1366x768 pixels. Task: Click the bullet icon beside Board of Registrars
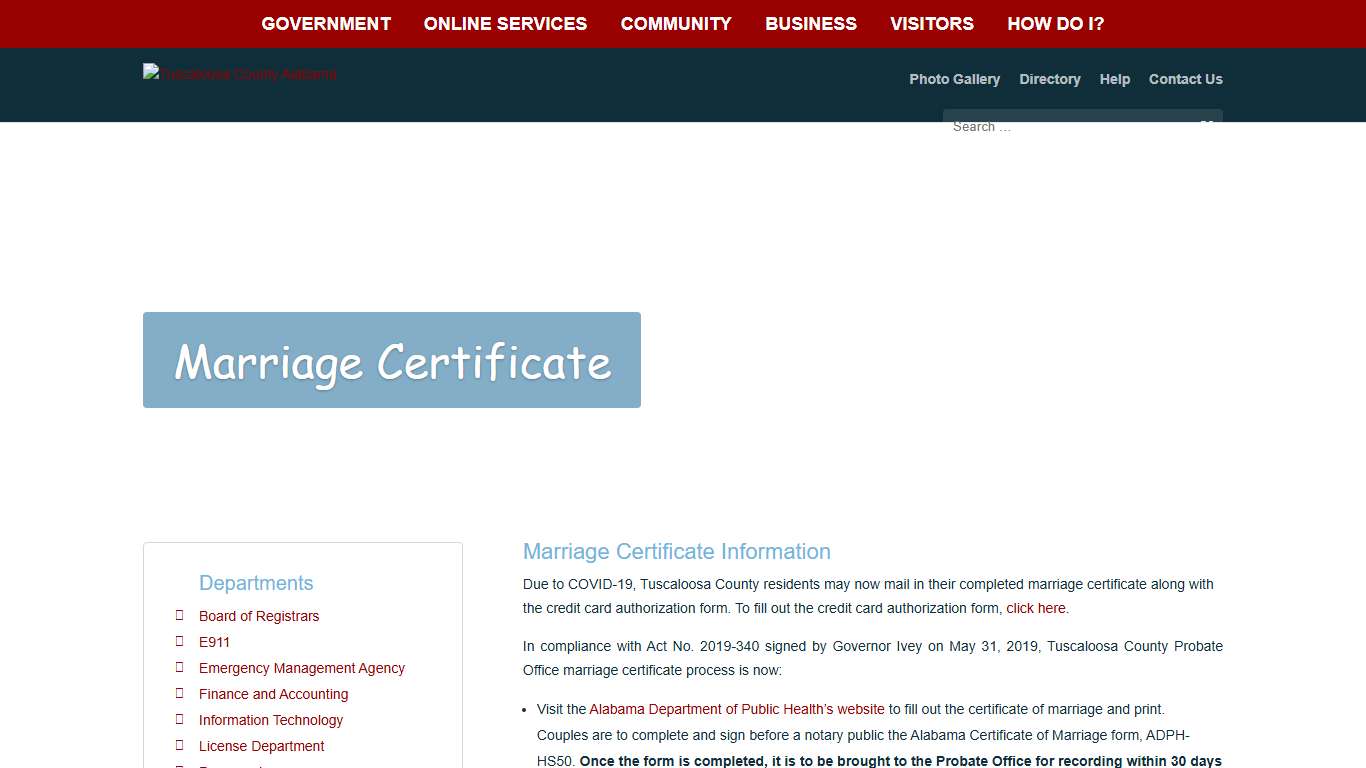180,616
